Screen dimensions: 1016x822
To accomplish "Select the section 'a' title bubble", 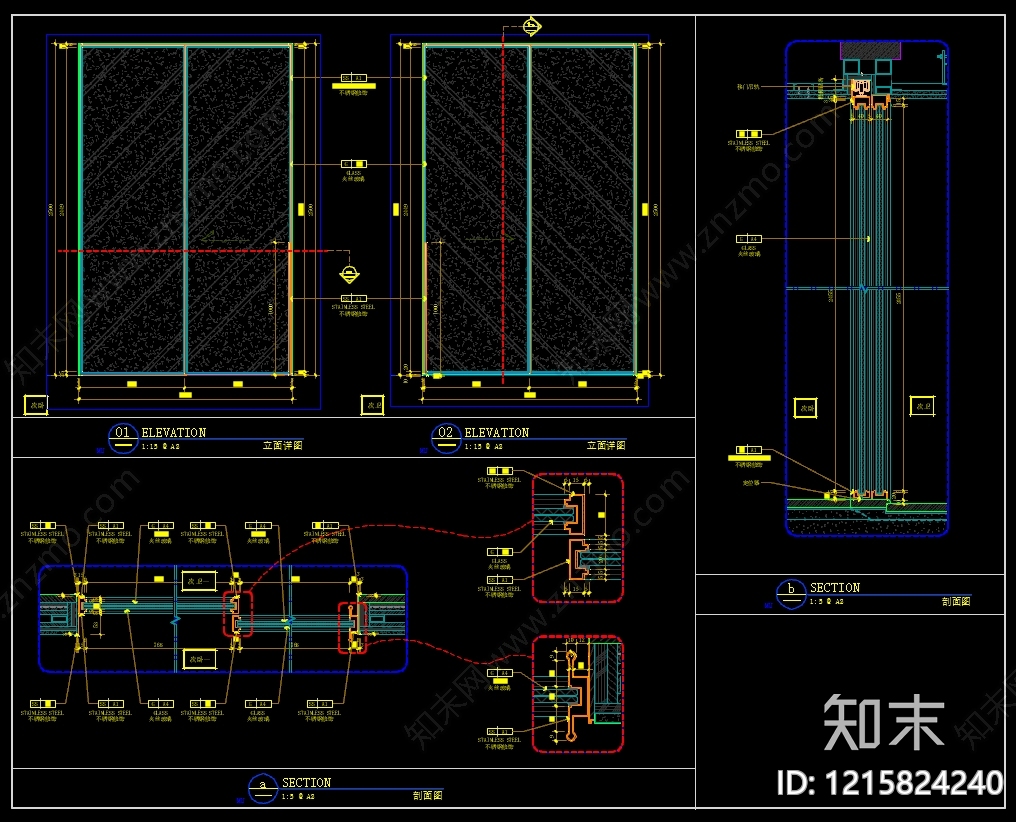I will (262, 788).
